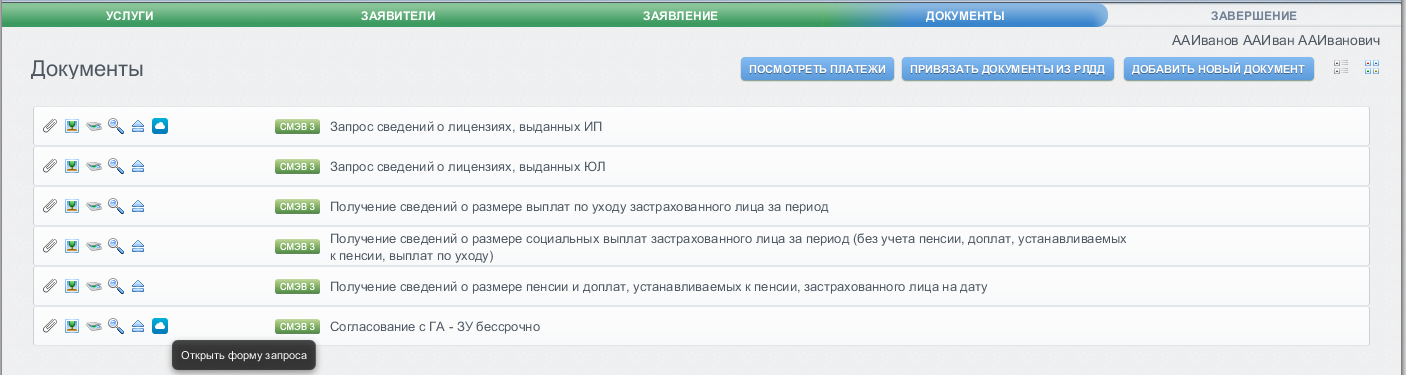Go to the ЗАЯВЛЕНИЕ step tab
1406x375 pixels.
tap(681, 16)
